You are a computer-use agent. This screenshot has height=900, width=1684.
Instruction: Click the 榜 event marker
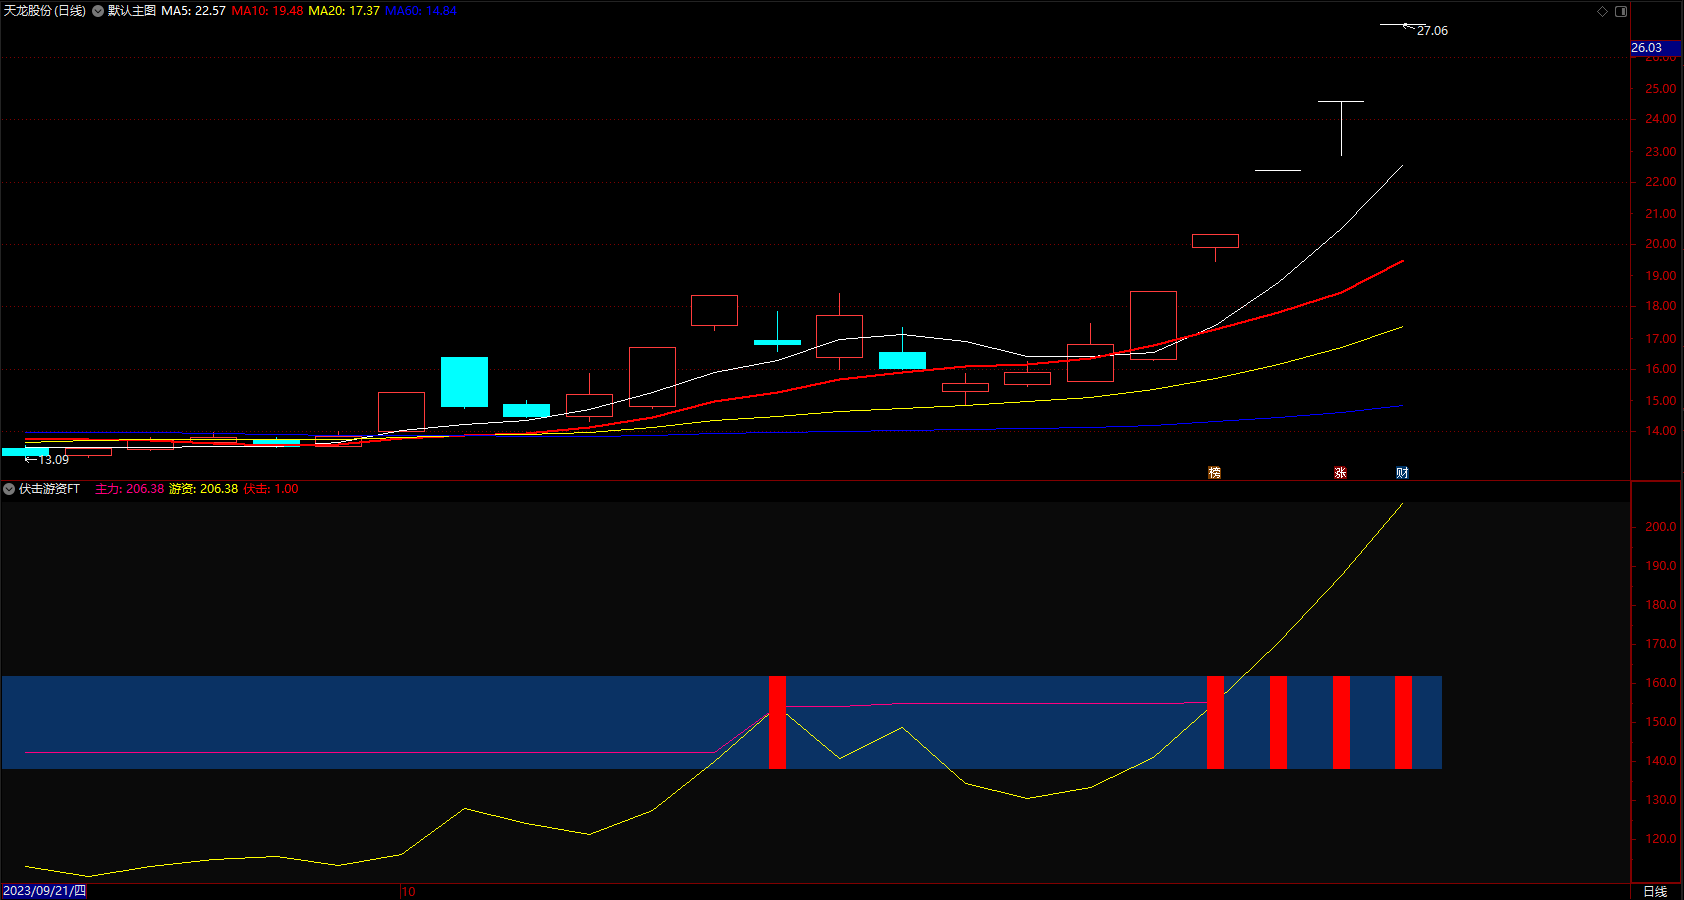pyautogui.click(x=1215, y=473)
